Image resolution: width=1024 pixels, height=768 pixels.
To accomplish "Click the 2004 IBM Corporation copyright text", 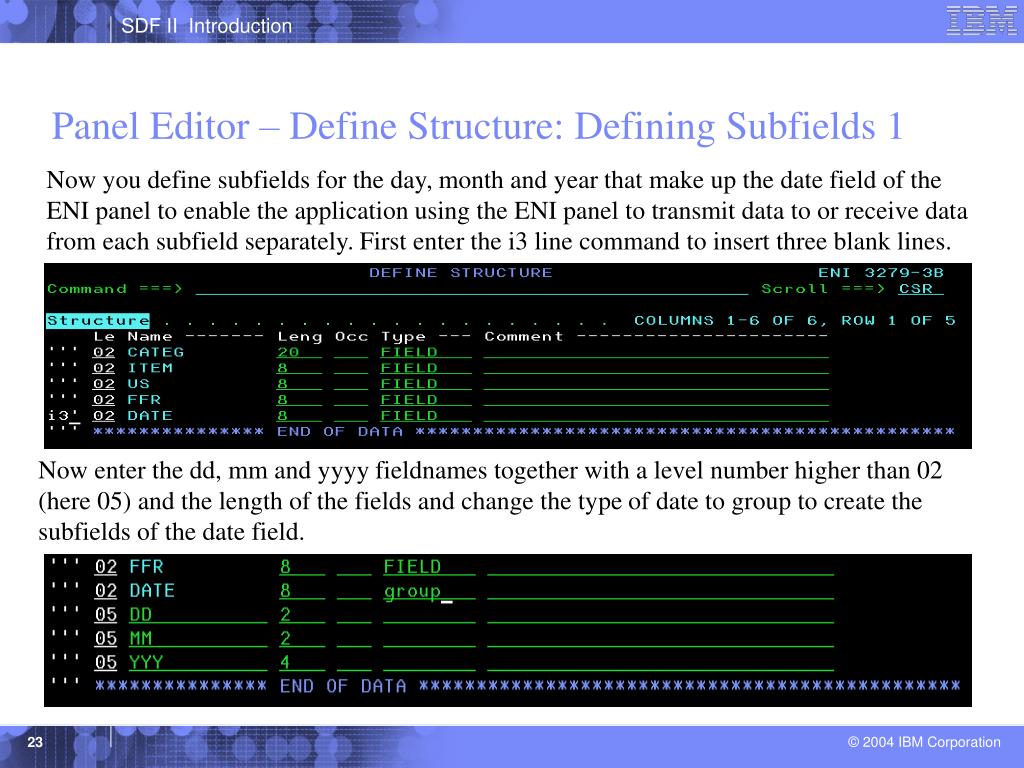I will tap(924, 742).
